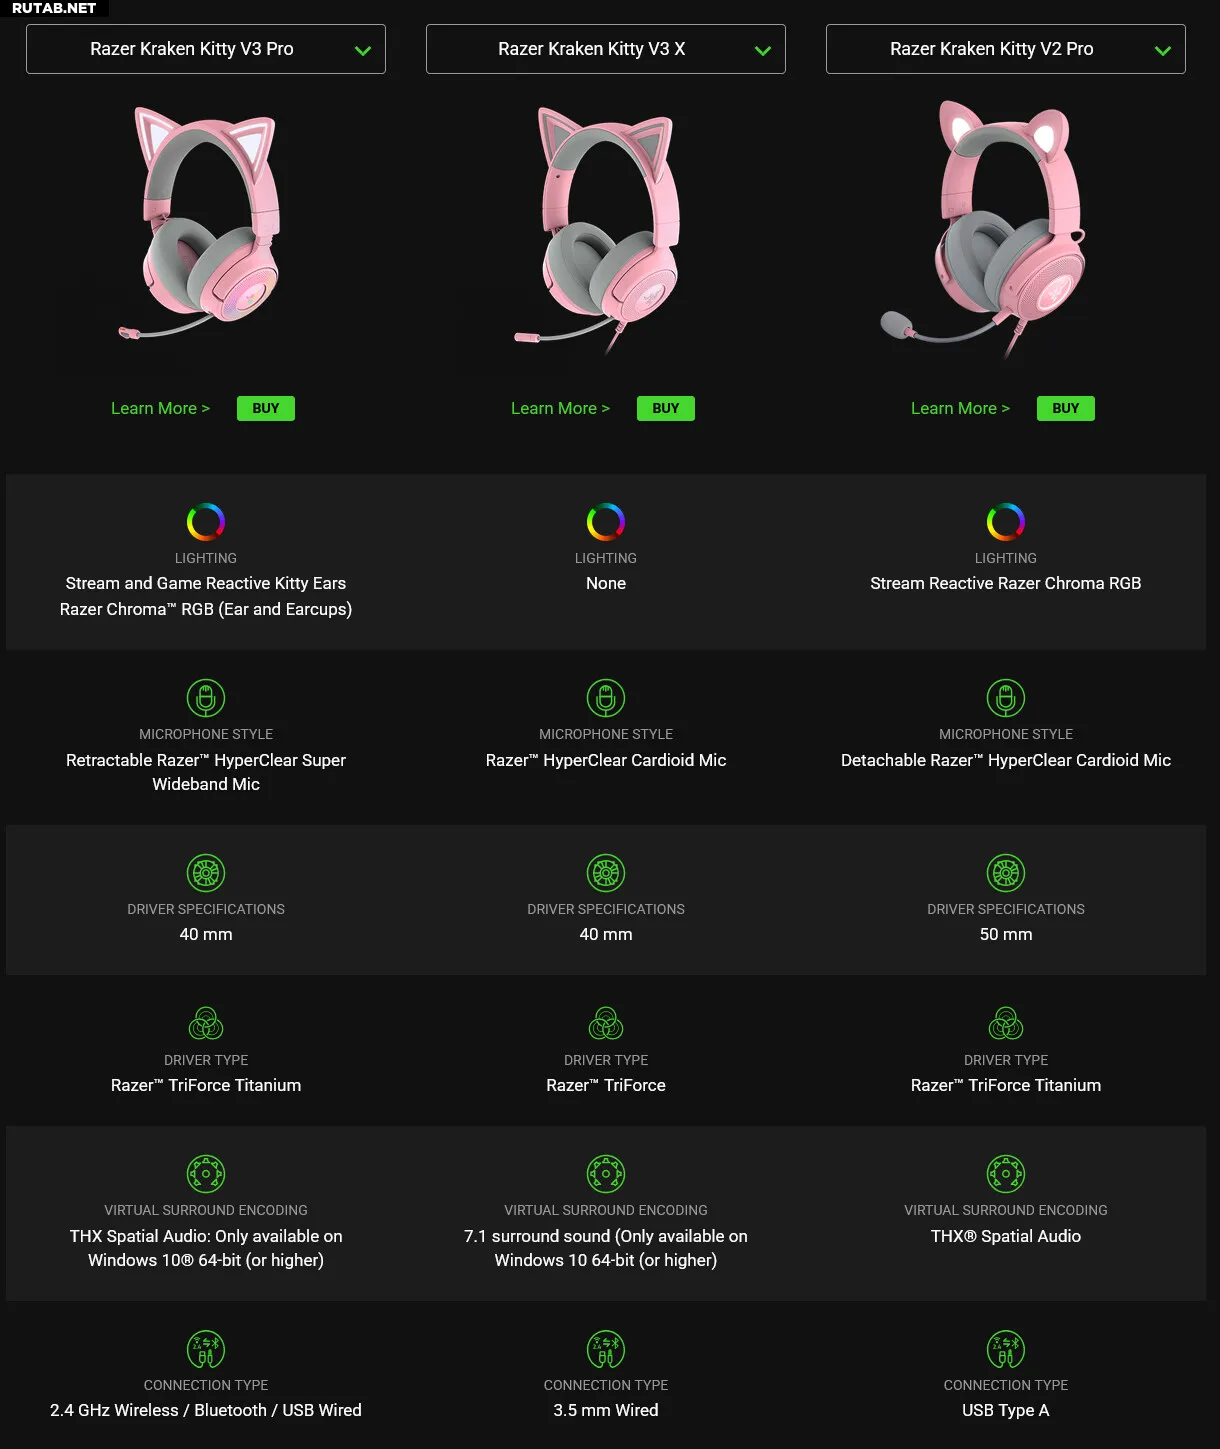Buy the Kraken Kitty V3 Pro headset
The width and height of the screenshot is (1220, 1449).
(266, 408)
